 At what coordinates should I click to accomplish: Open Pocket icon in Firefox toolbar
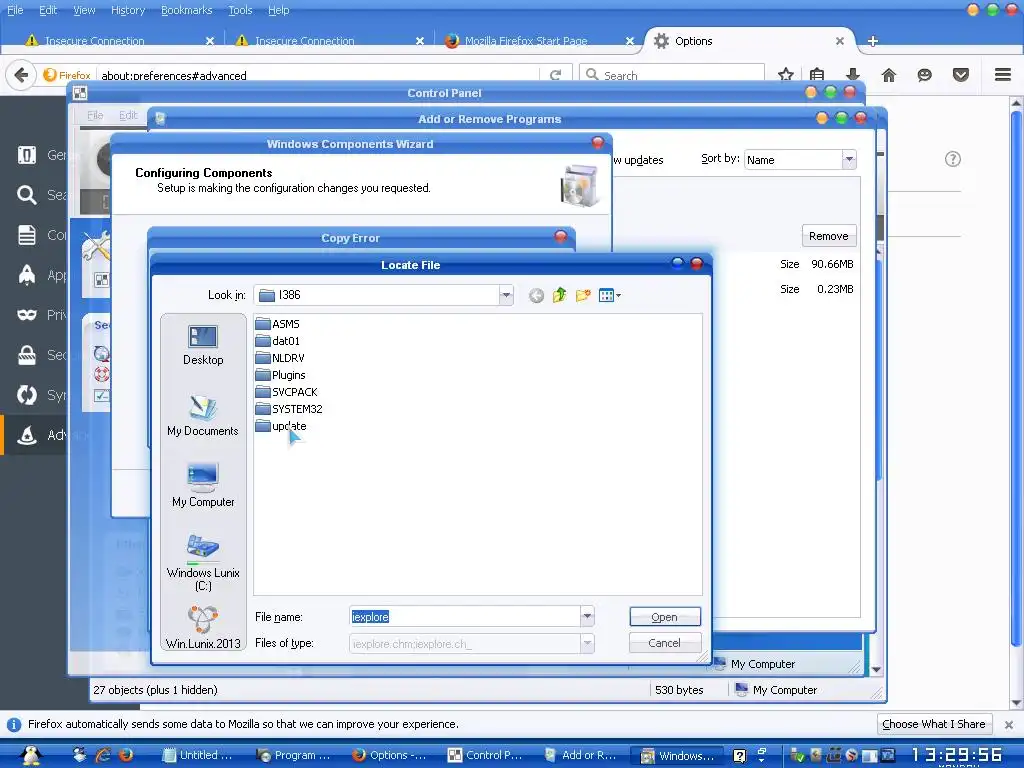click(961, 75)
